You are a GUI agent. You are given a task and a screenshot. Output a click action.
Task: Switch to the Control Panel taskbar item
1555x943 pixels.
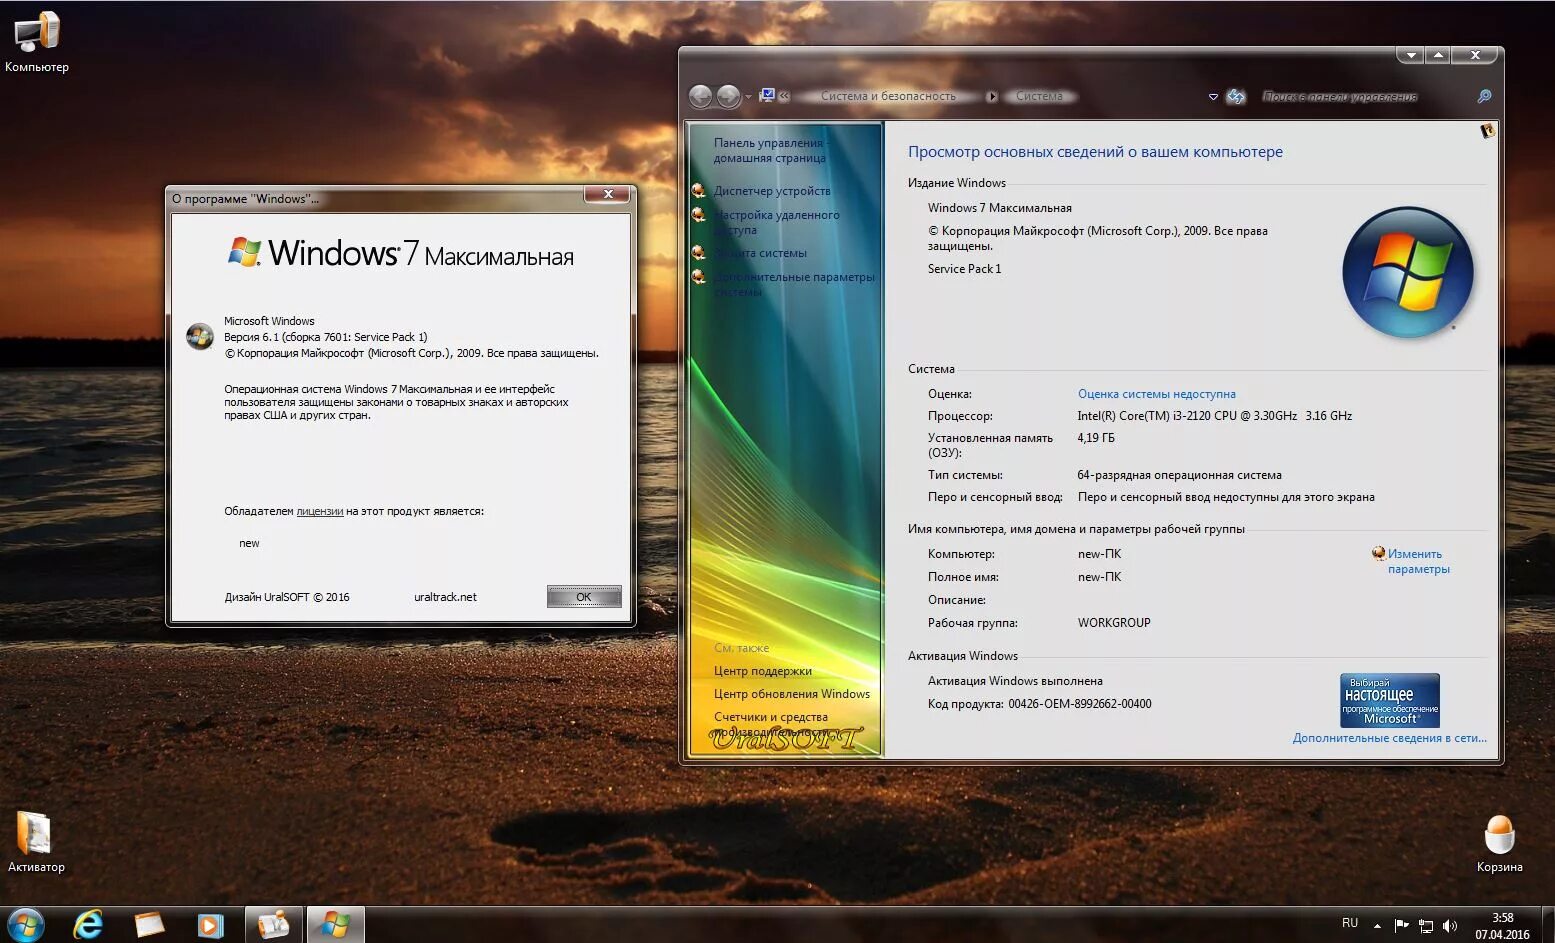pyautogui.click(x=274, y=925)
